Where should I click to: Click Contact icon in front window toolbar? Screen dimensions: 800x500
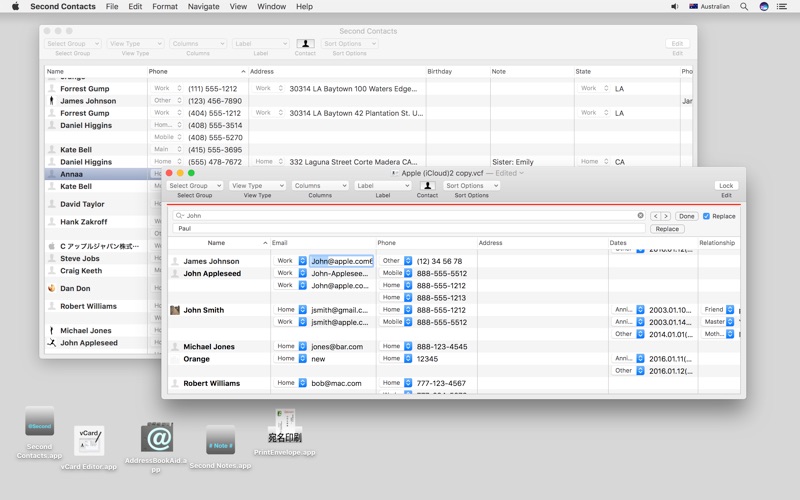[428, 186]
